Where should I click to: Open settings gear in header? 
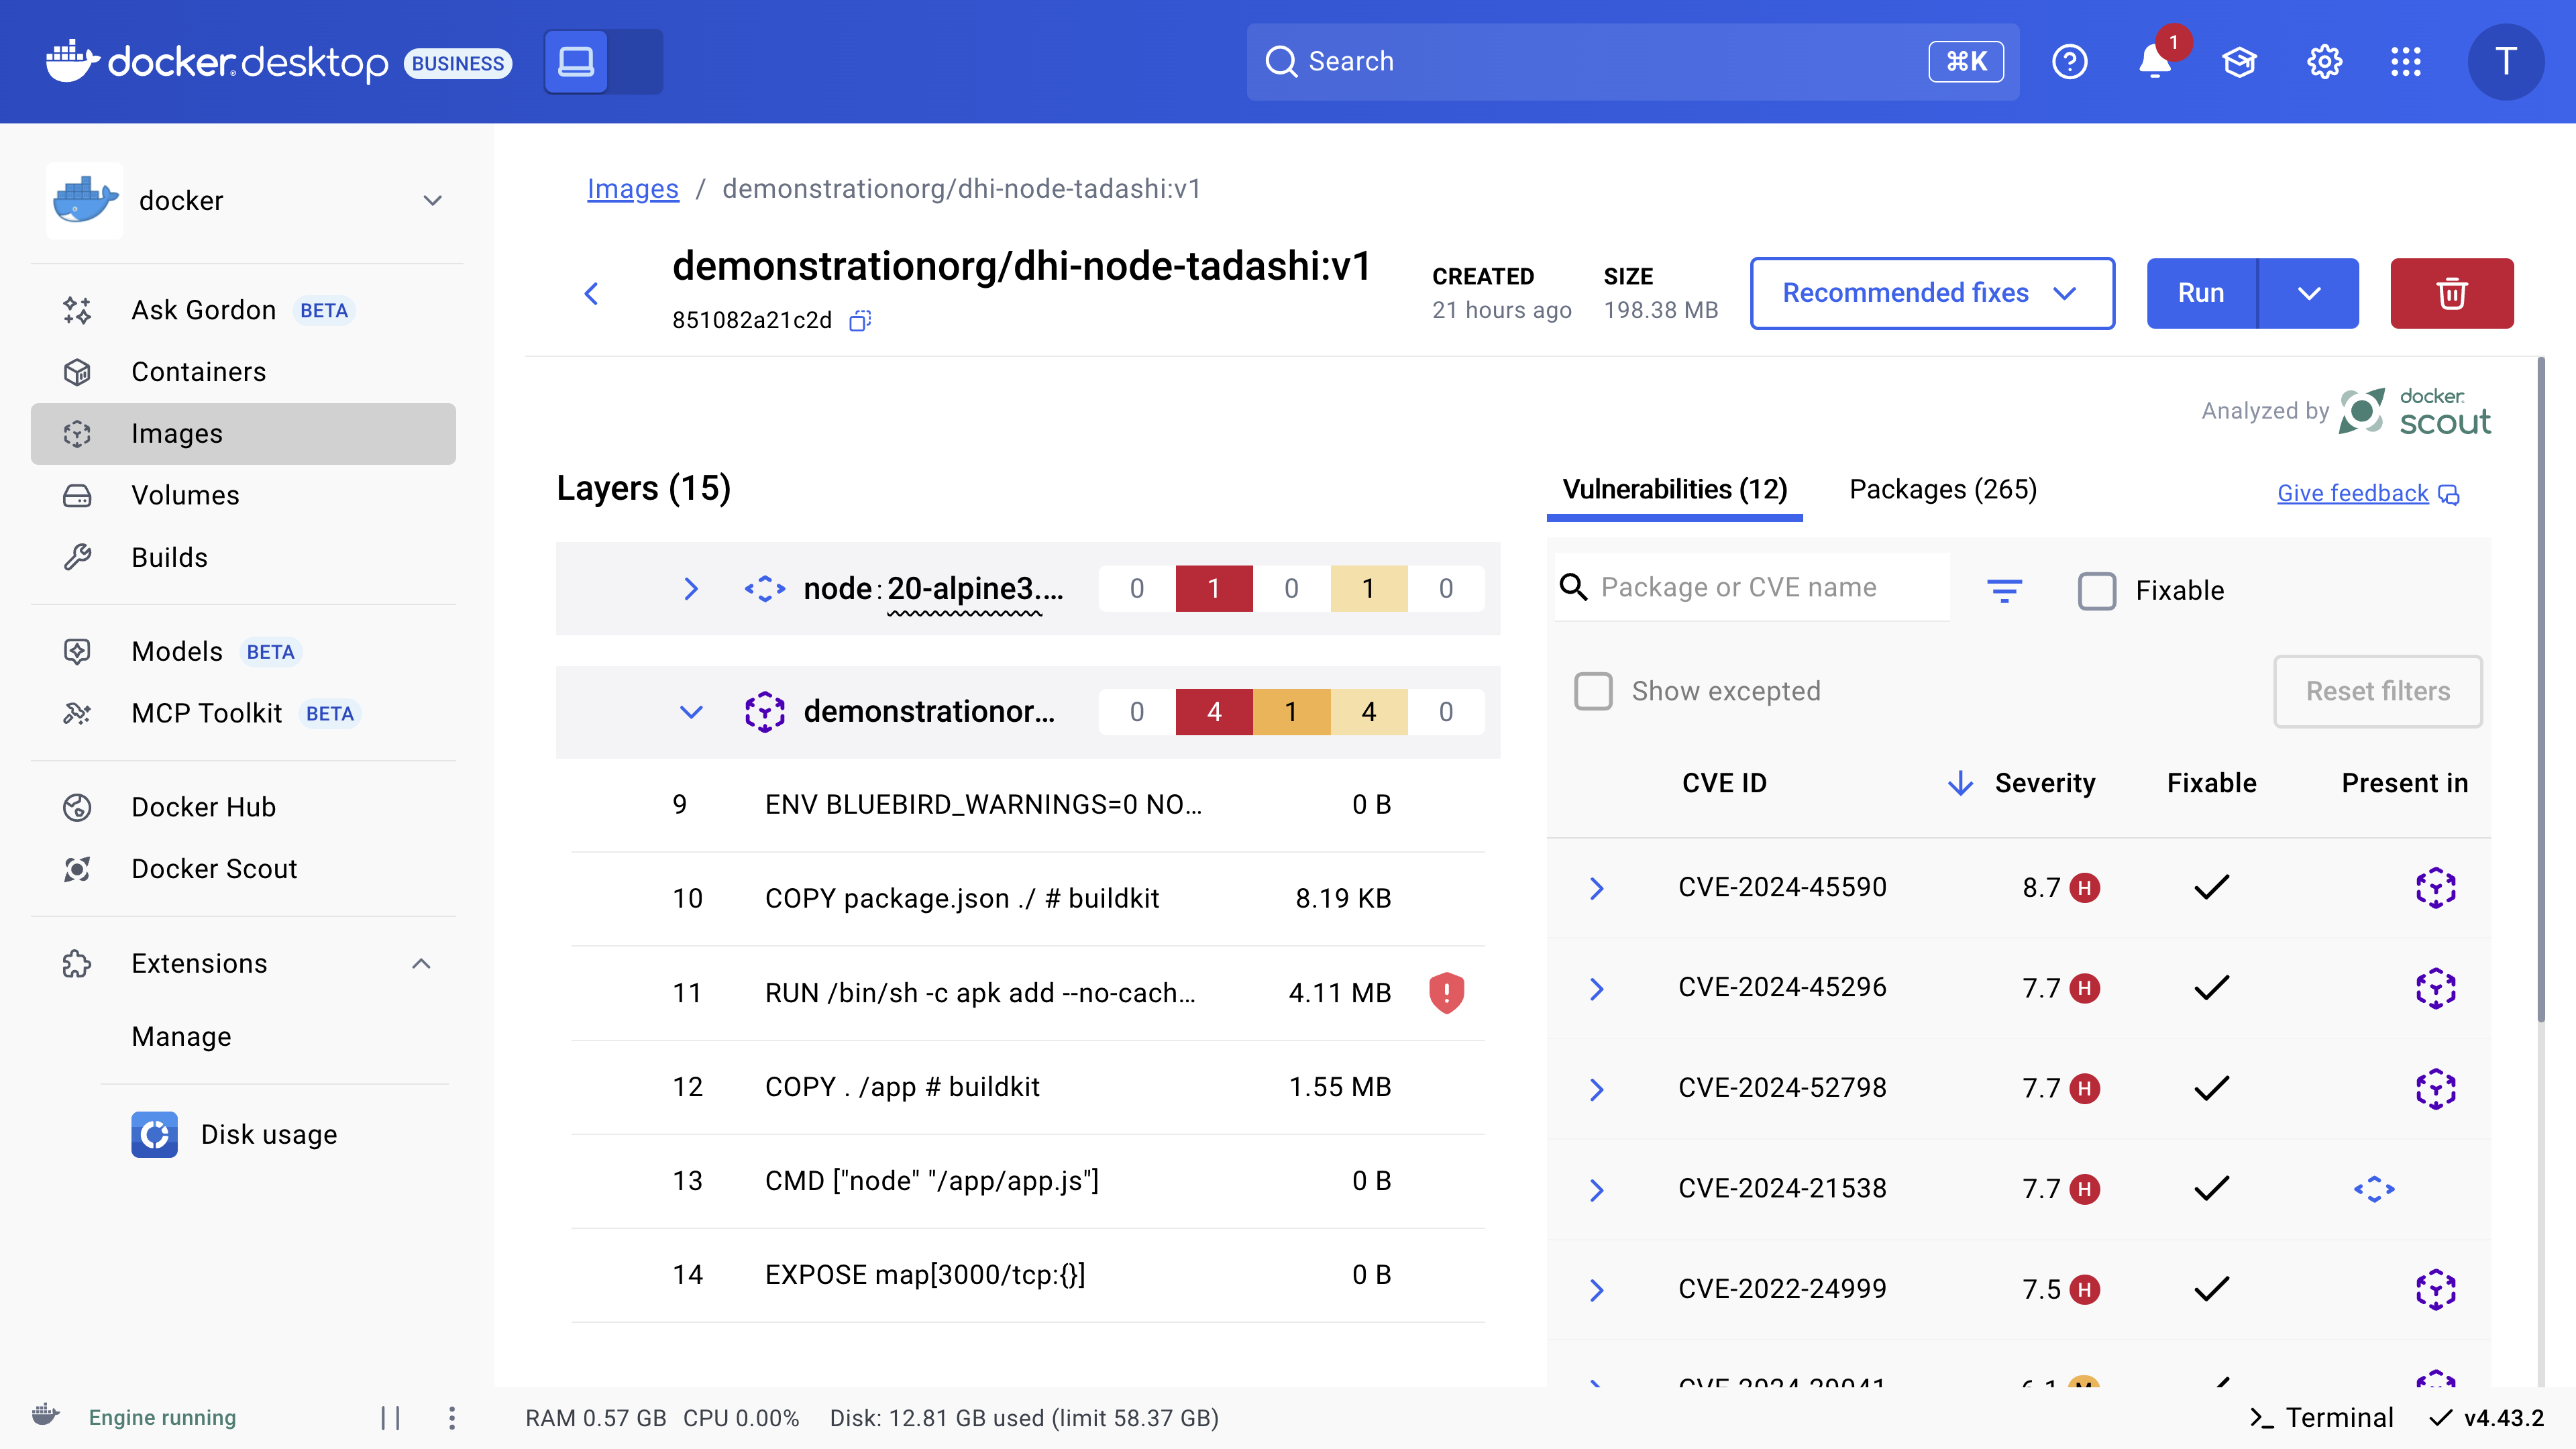tap(2324, 62)
